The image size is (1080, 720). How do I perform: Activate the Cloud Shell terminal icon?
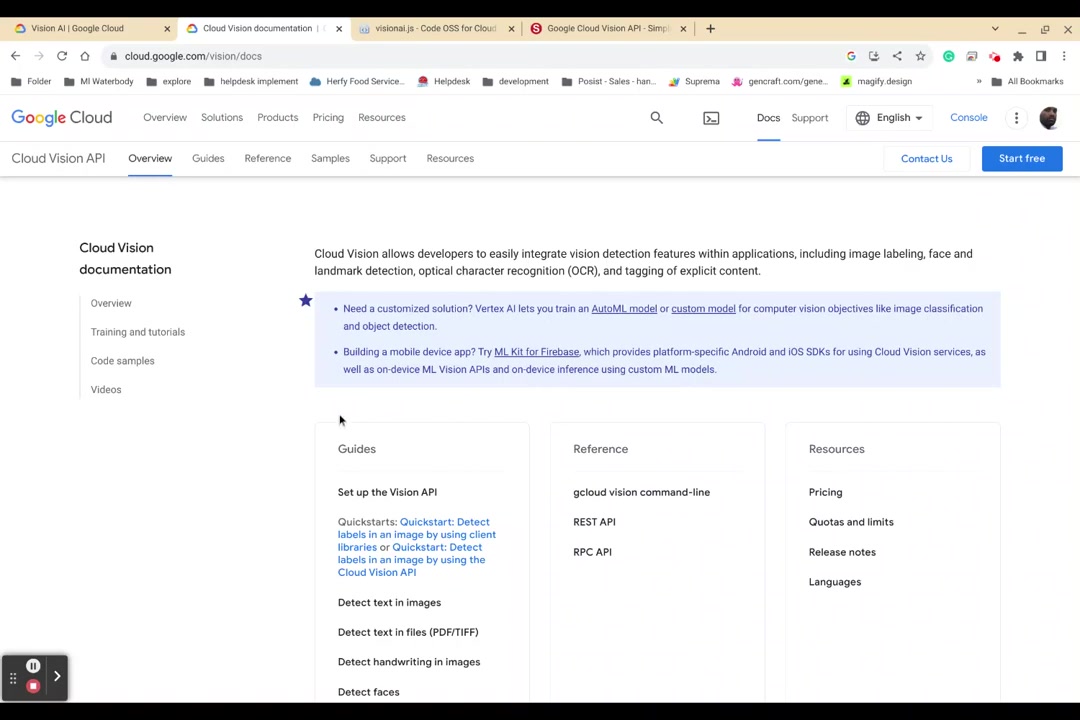711,117
